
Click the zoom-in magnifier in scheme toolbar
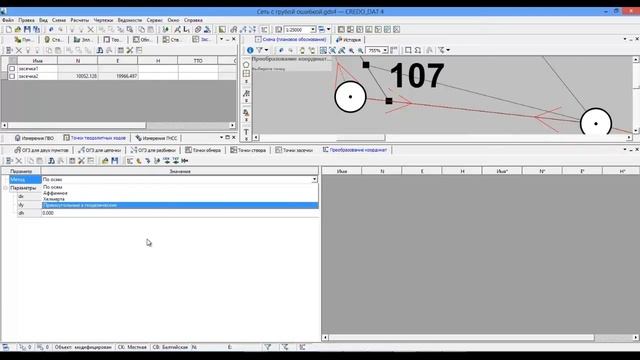coord(351,50)
